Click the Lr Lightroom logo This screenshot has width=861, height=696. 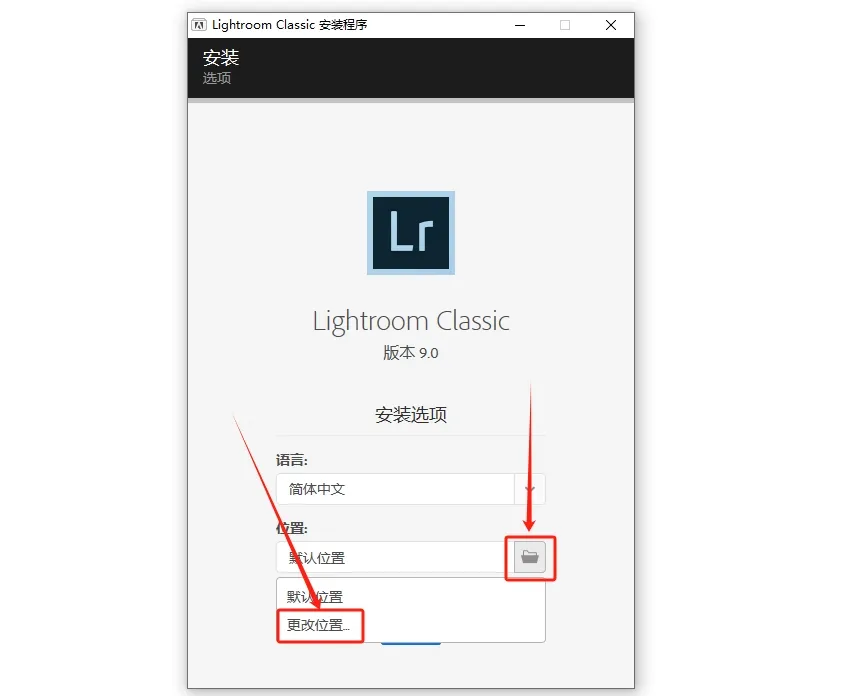coord(411,233)
